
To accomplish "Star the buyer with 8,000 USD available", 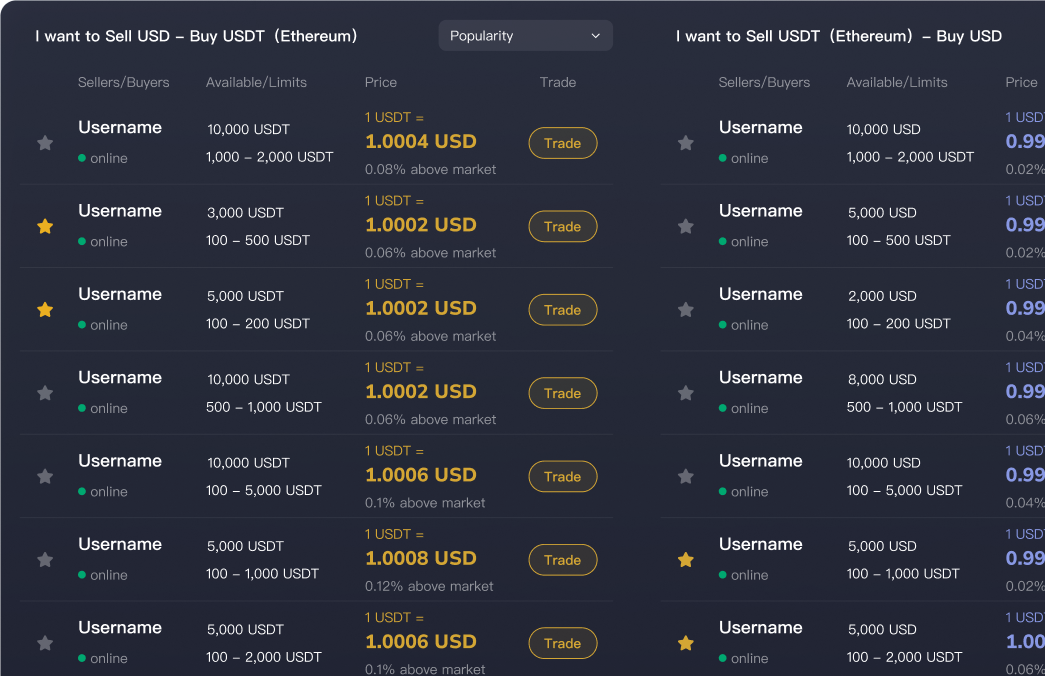I will click(x=686, y=393).
